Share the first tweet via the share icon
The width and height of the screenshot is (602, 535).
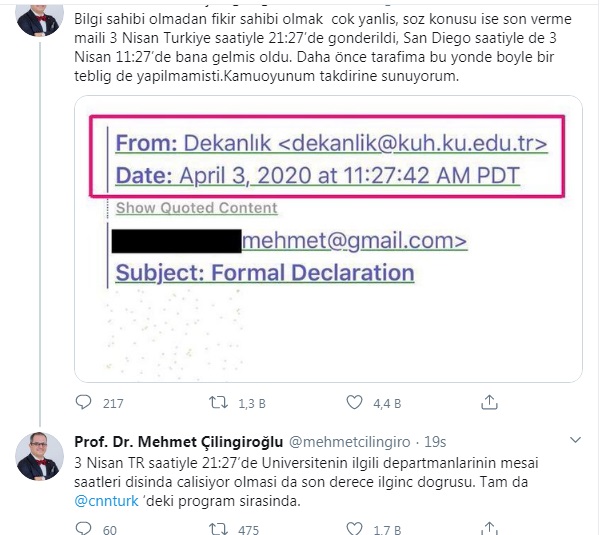coord(489,402)
